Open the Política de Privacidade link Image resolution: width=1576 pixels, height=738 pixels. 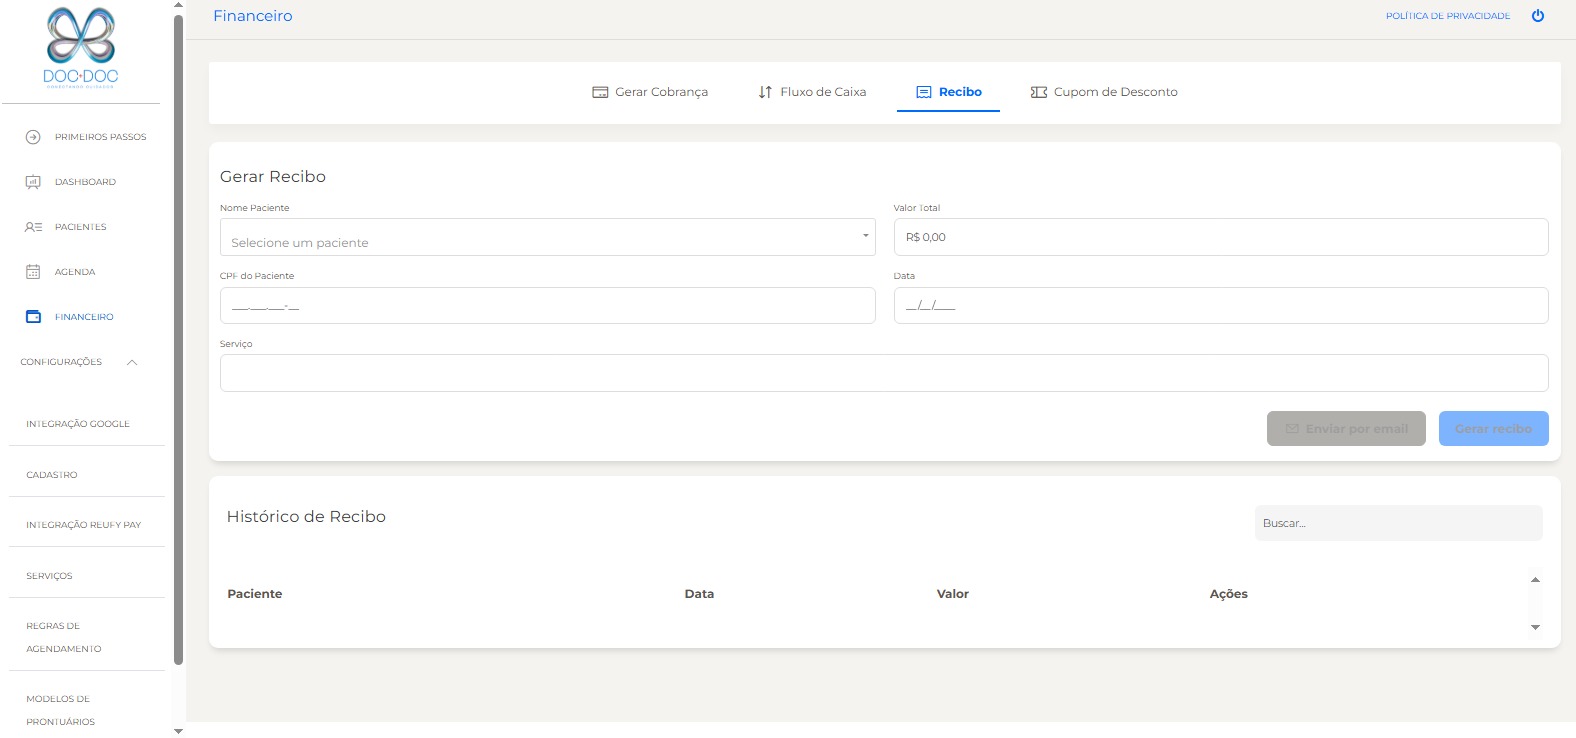point(1447,16)
